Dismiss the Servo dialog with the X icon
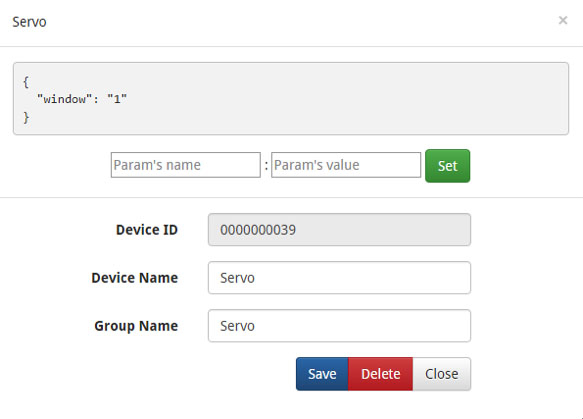The width and height of the screenshot is (583, 419). (x=563, y=20)
